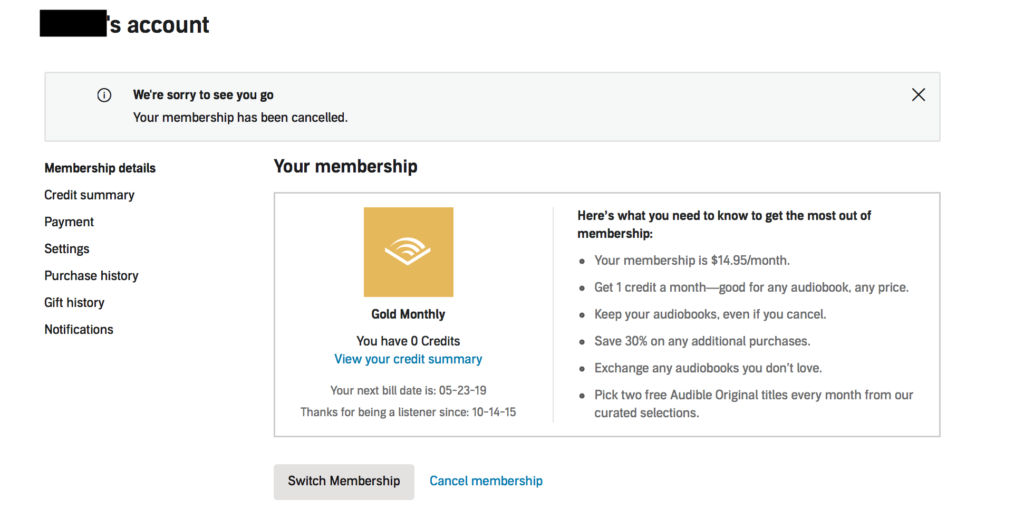Viewport: 1024px width, 518px height.
Task: Click the Your membership heading
Action: pos(345,166)
